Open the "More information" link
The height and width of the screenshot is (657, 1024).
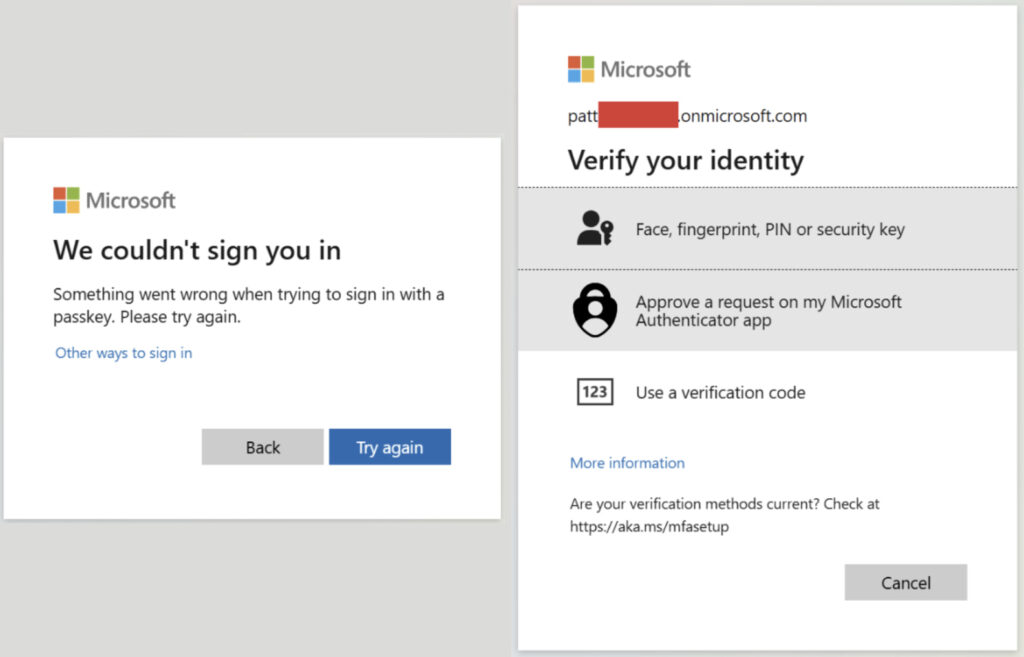627,462
